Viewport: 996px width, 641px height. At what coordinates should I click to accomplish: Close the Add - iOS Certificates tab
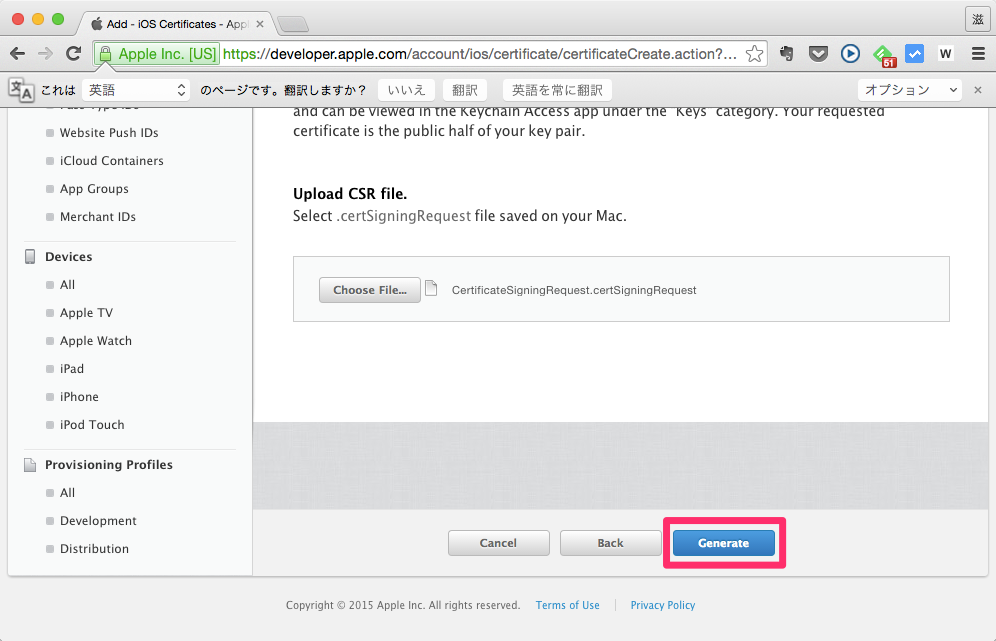click(x=260, y=24)
